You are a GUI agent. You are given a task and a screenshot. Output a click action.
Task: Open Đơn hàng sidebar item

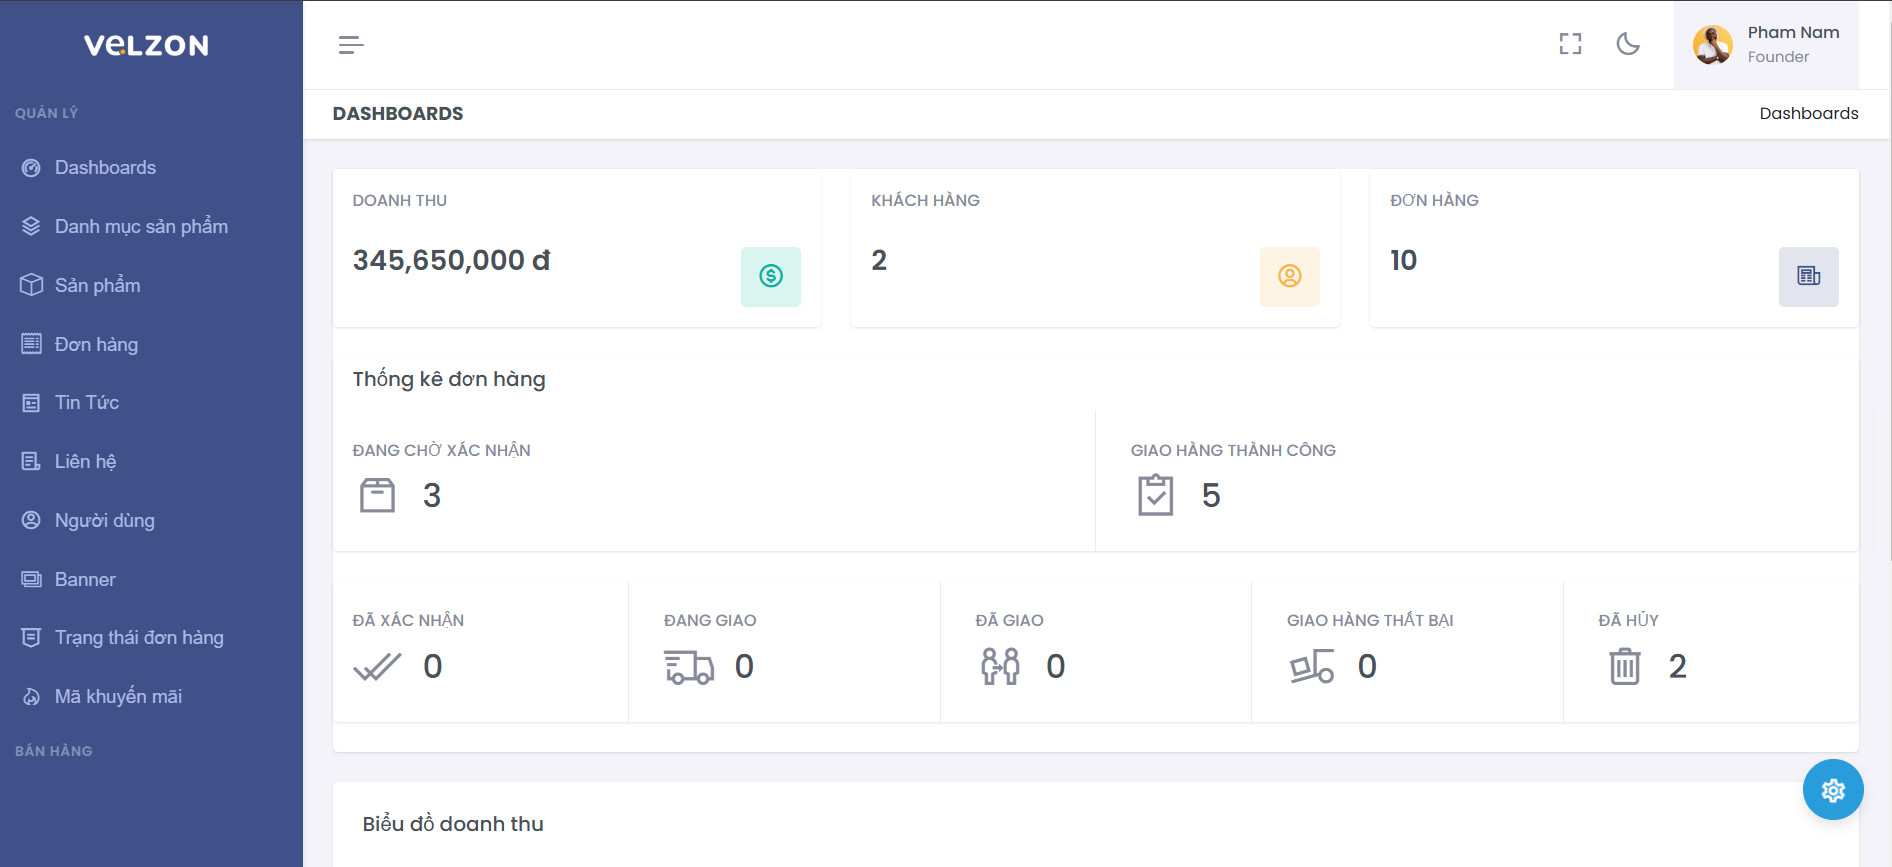pos(96,345)
